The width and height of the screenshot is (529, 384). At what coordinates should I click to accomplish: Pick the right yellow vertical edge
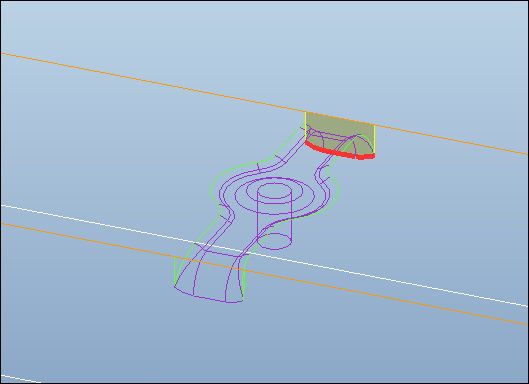[374, 139]
